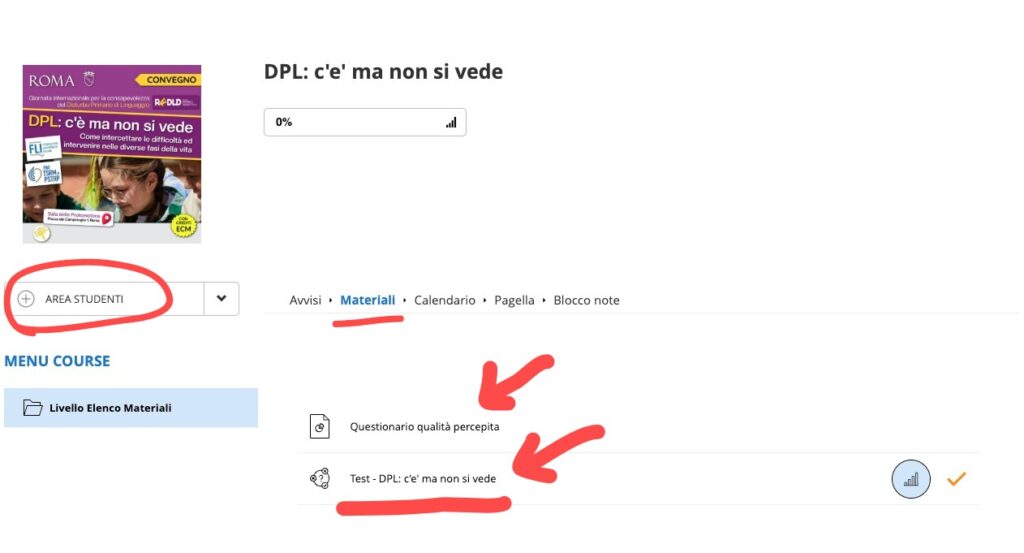
Task: Select the Materiali tab
Action: [x=368, y=300]
